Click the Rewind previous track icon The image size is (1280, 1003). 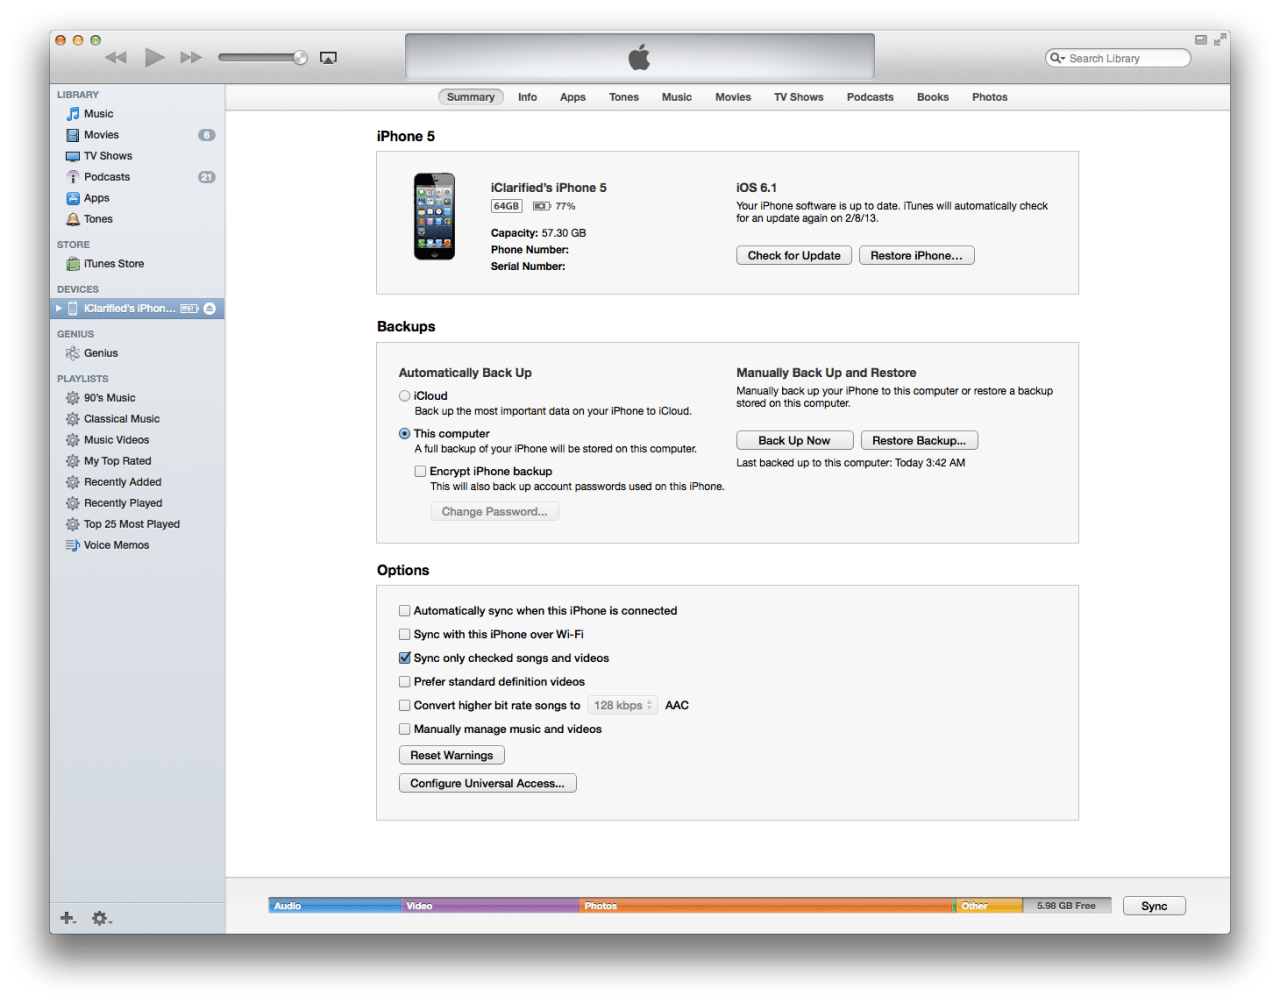point(116,58)
